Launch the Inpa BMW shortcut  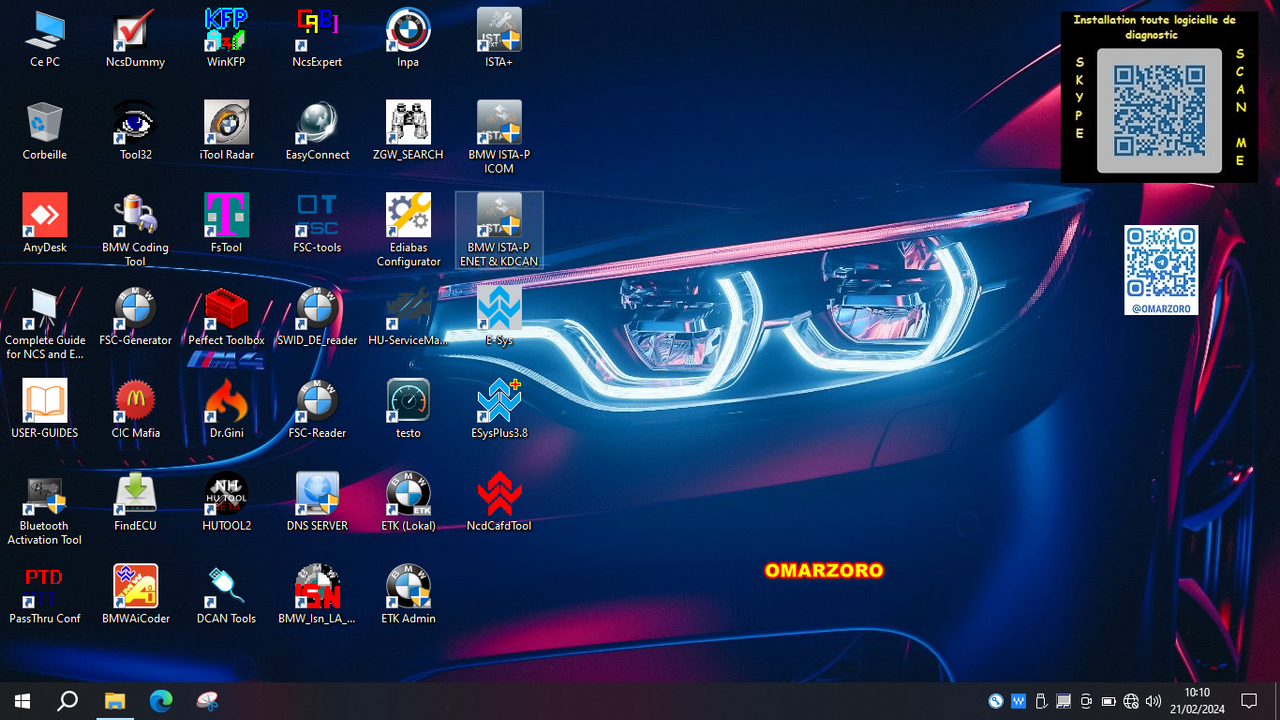[408, 38]
